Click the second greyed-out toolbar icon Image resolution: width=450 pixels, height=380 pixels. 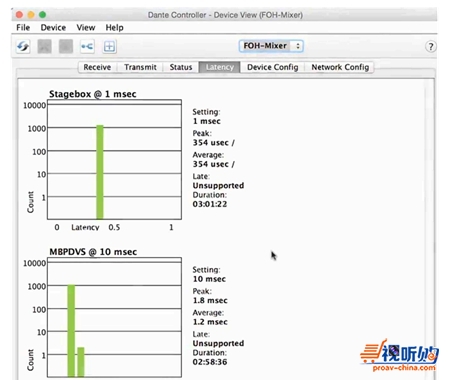[66, 46]
